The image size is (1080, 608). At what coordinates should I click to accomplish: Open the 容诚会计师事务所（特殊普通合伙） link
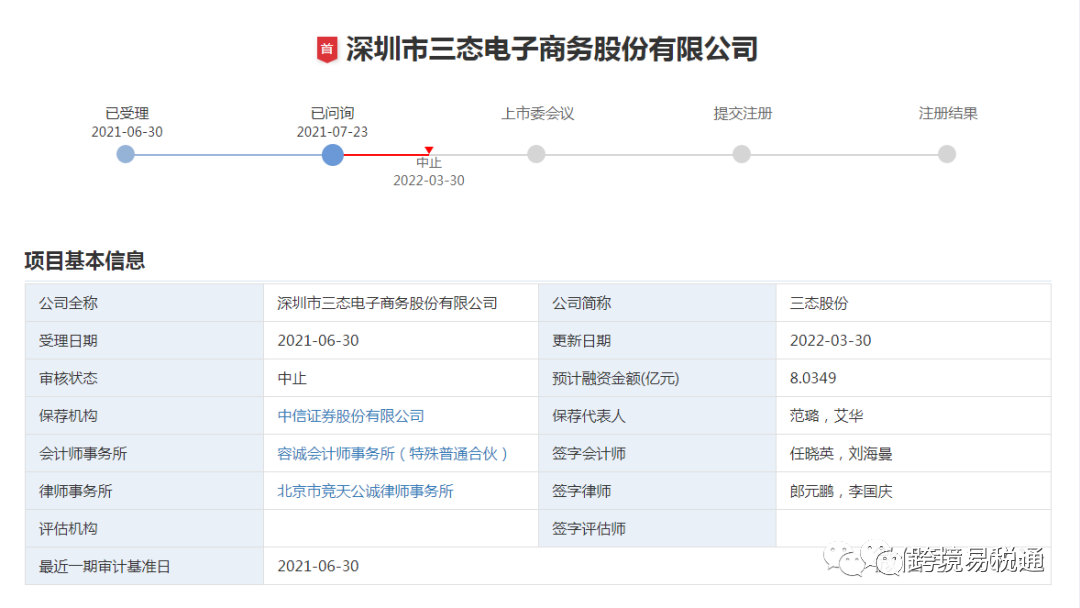click(x=393, y=454)
